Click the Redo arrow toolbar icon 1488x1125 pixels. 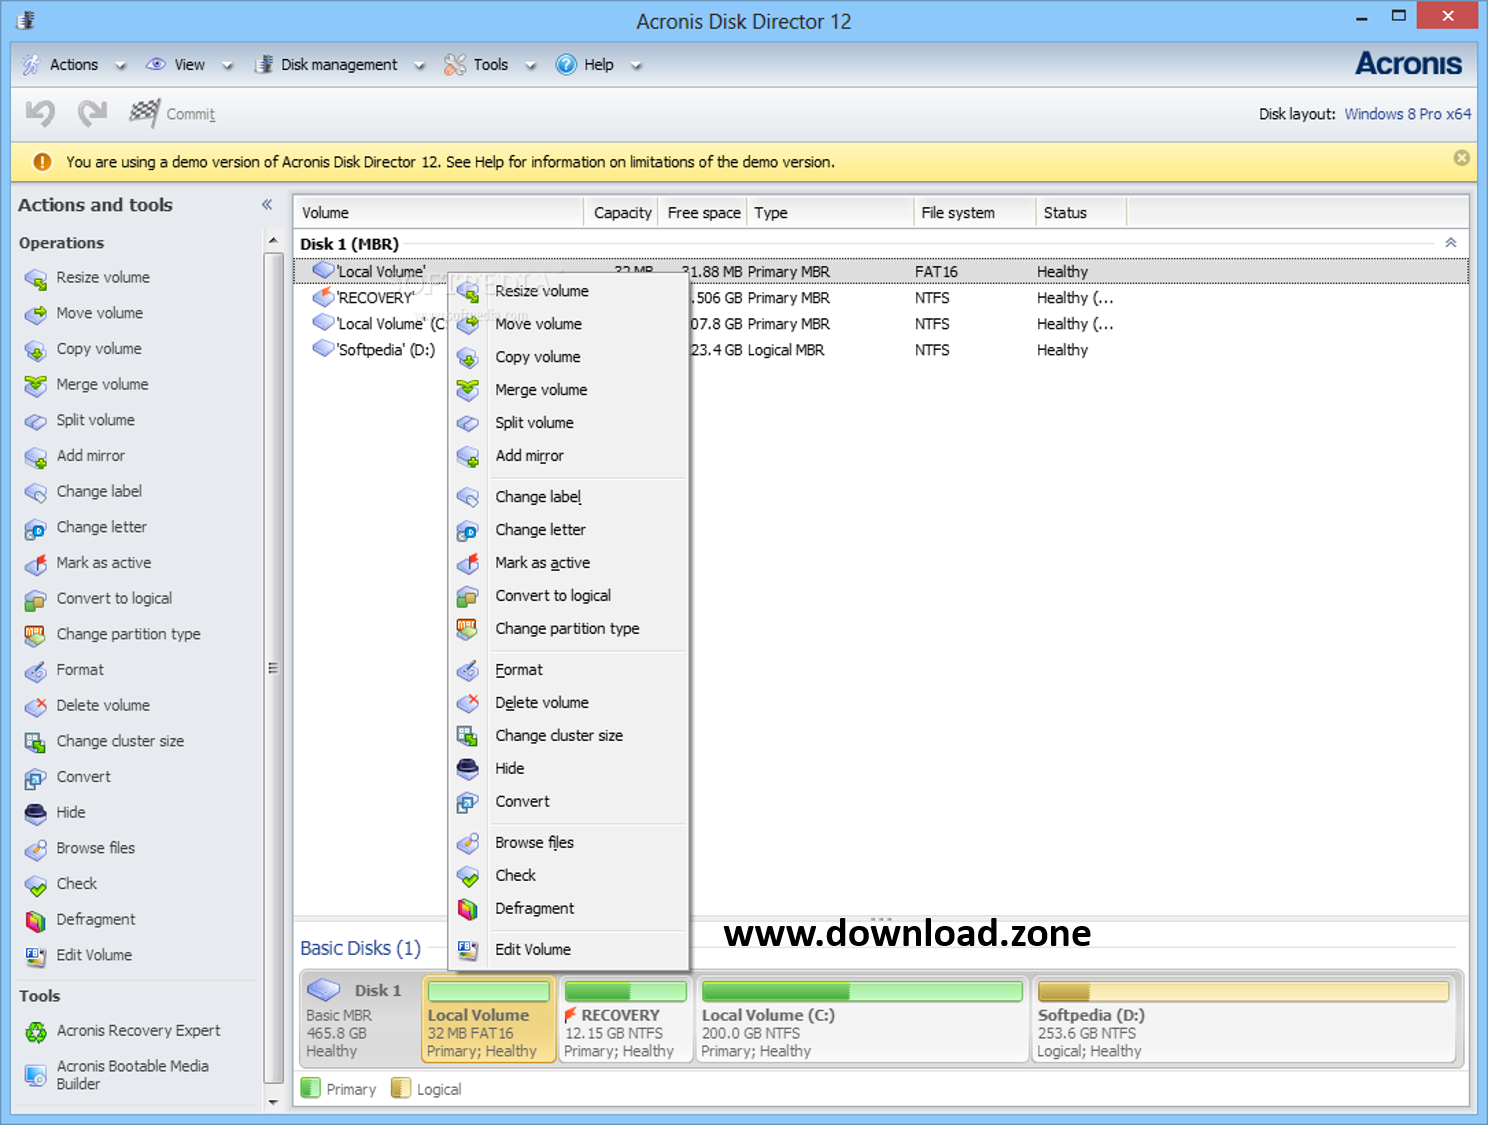pyautogui.click(x=92, y=113)
